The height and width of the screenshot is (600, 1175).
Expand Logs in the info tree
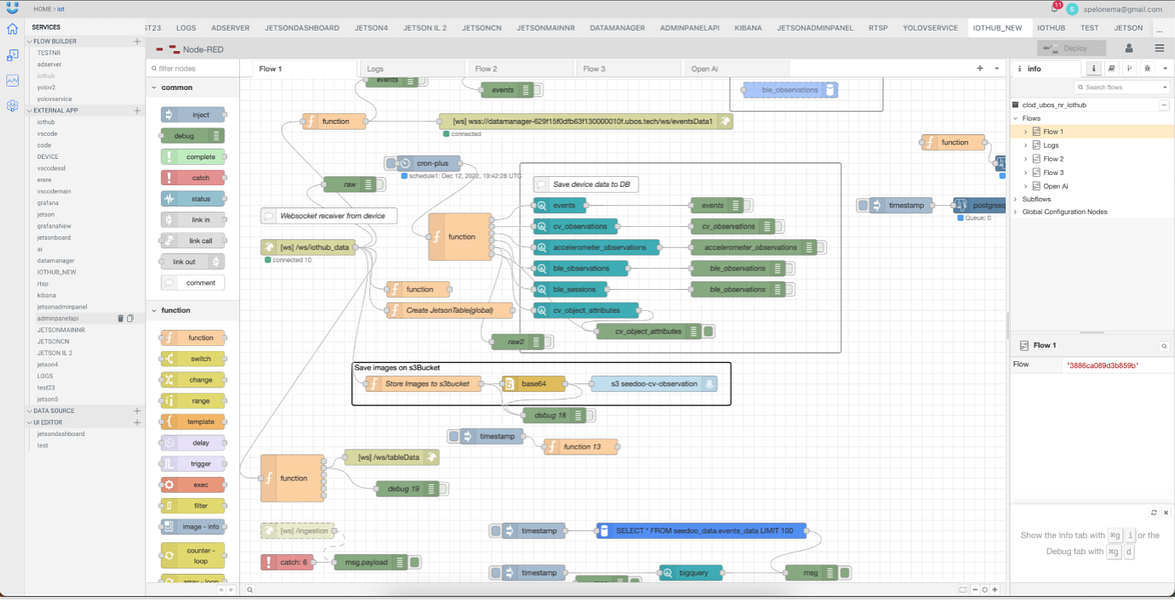coord(1026,145)
